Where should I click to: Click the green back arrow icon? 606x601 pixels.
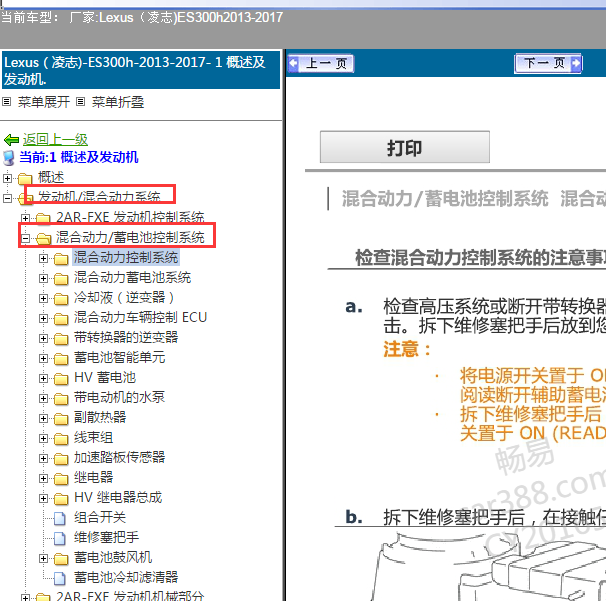[11, 140]
